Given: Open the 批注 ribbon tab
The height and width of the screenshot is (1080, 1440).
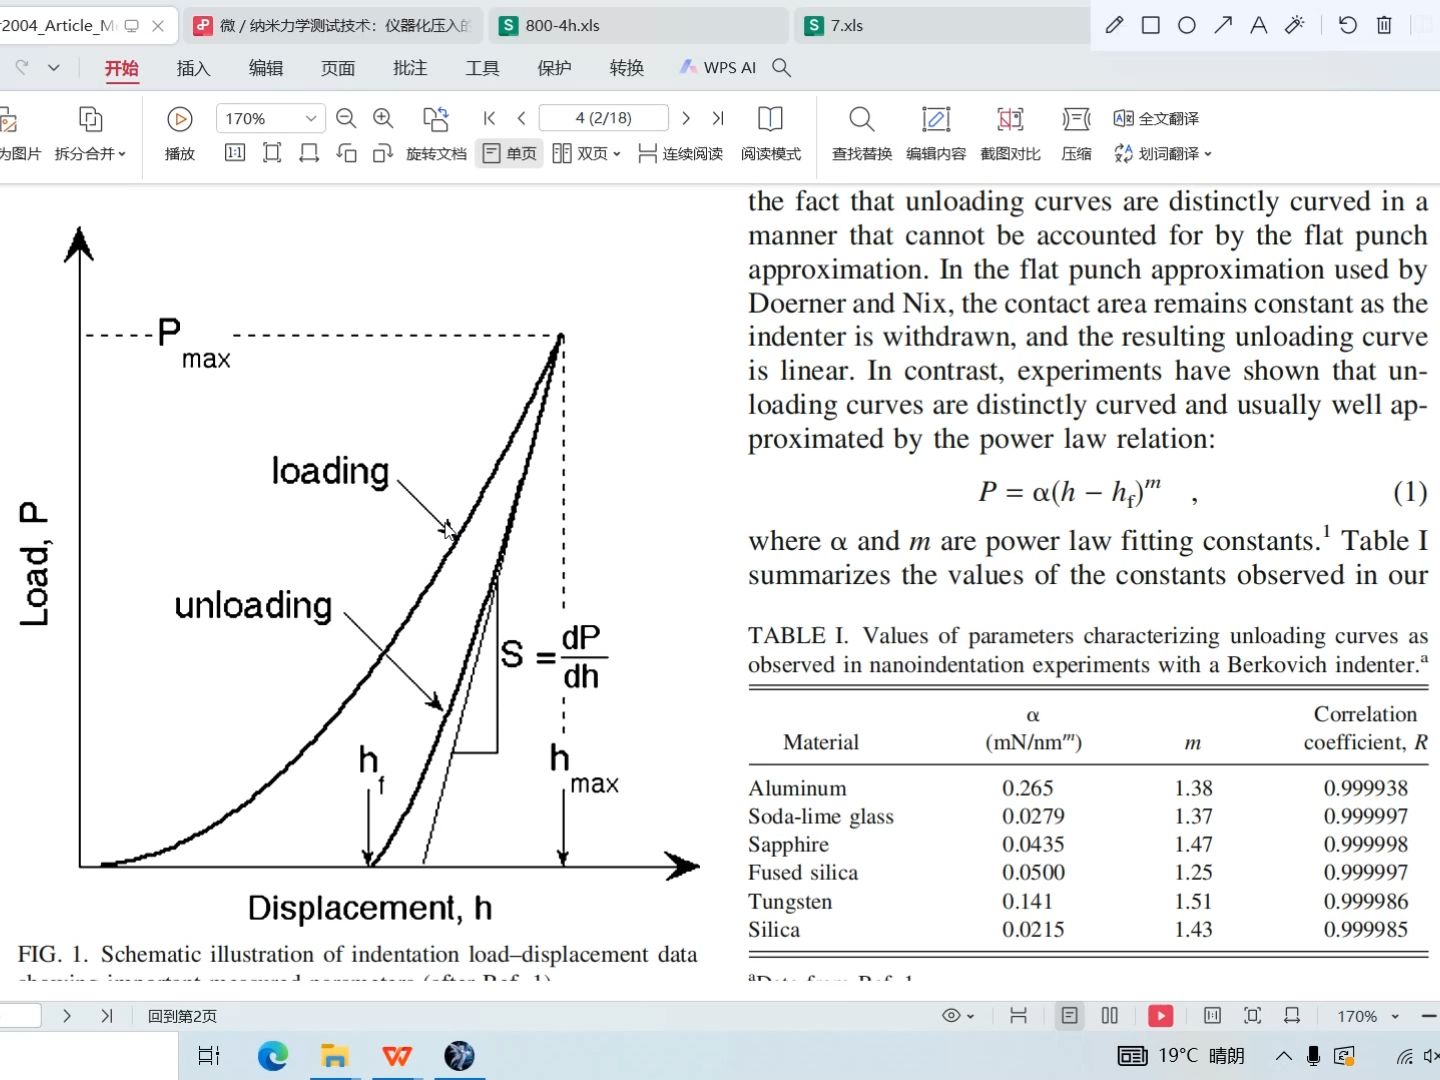Looking at the screenshot, I should click(410, 68).
